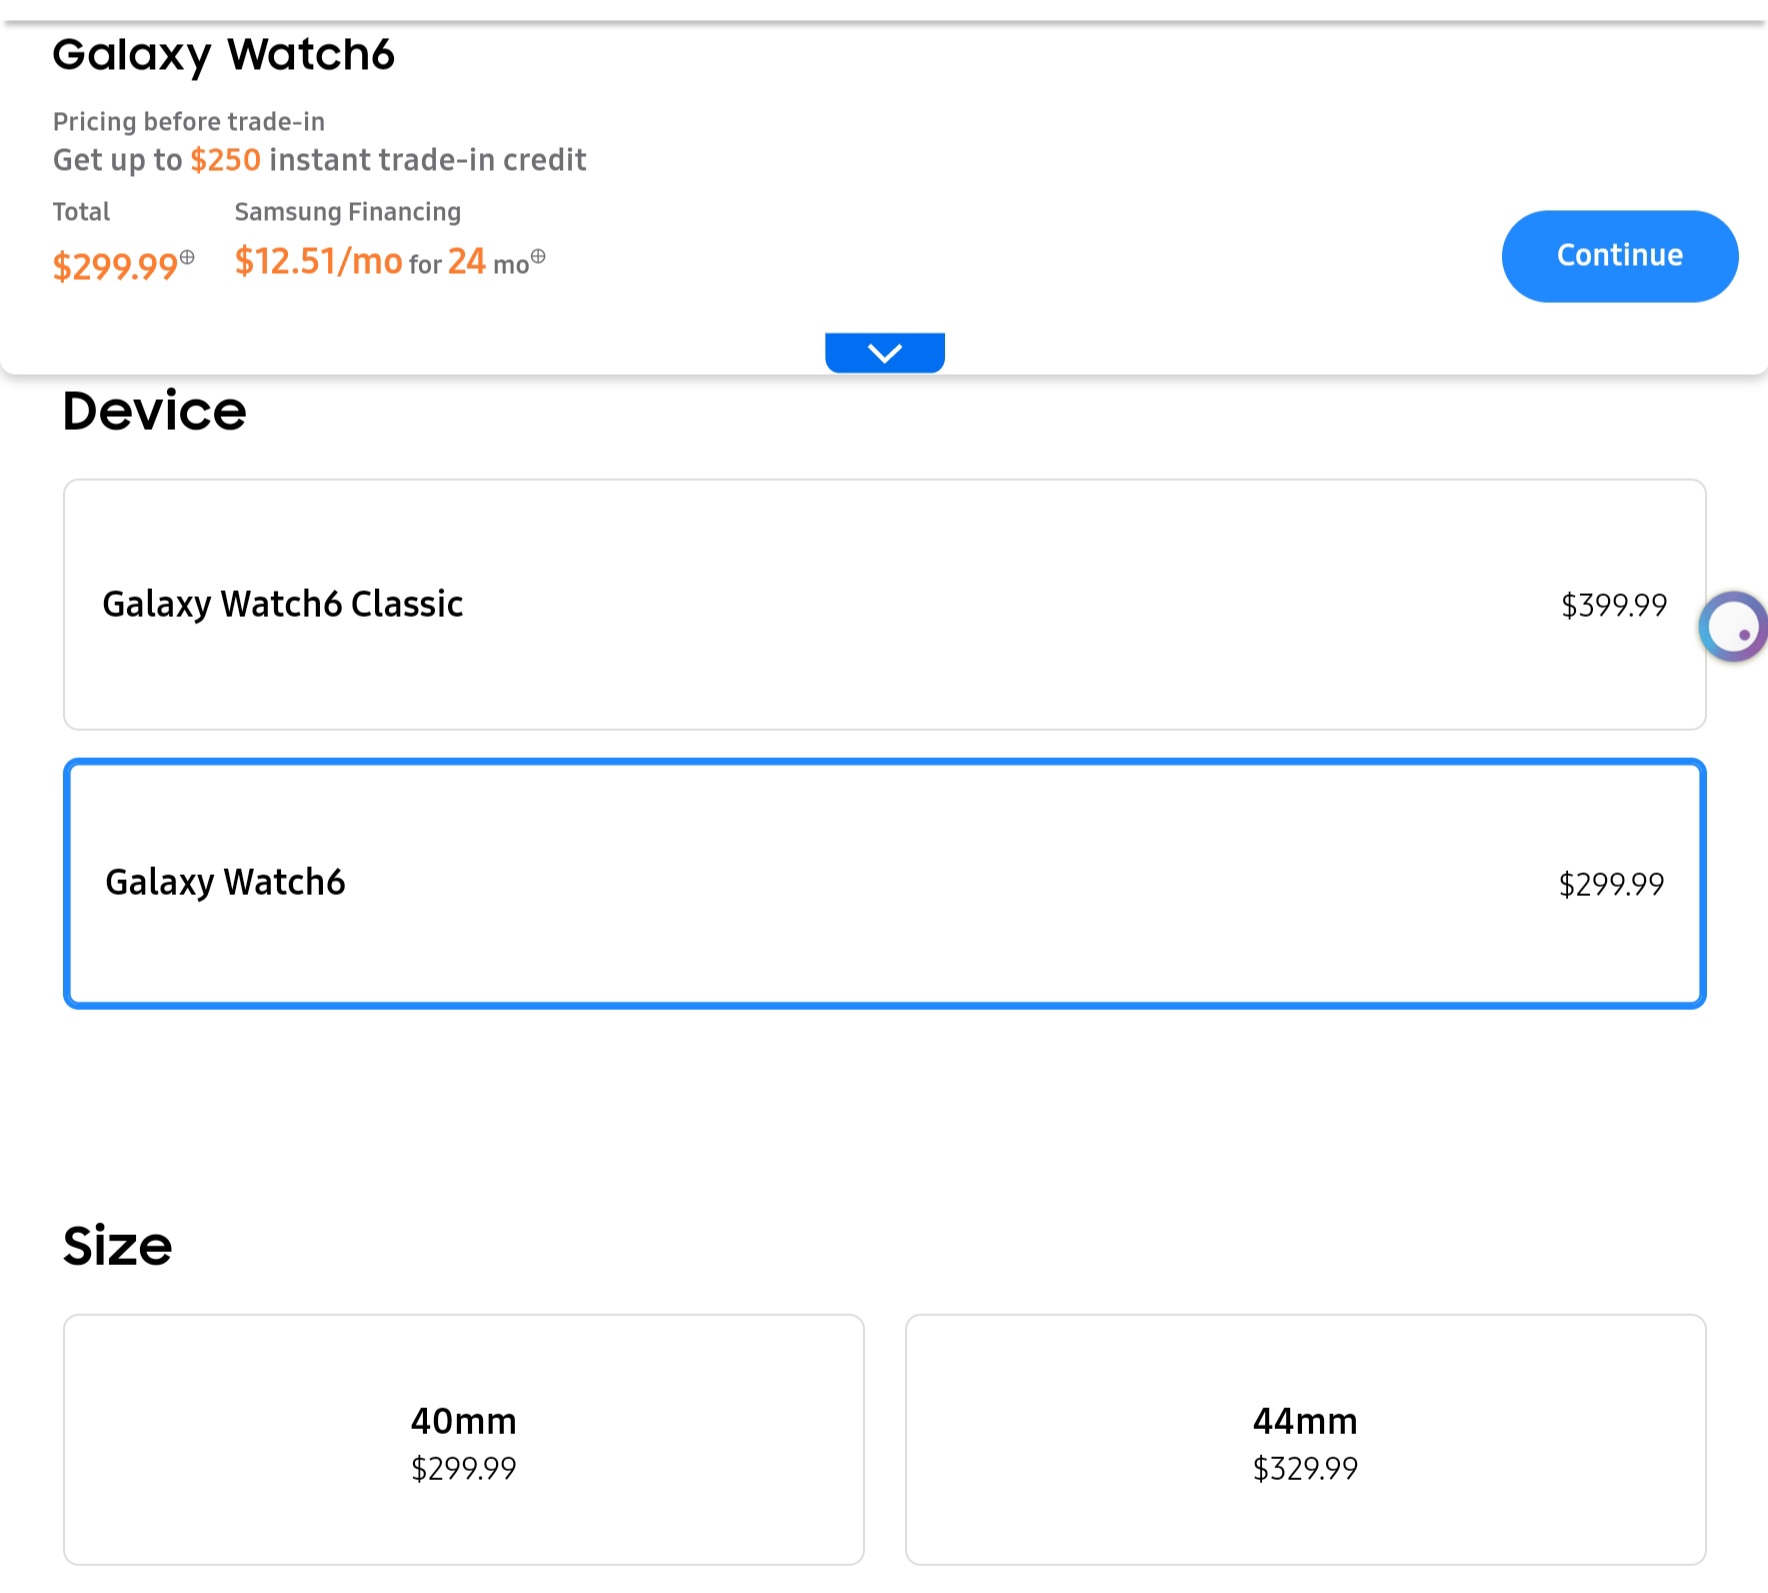Screen dimensions: 1768x1593
Task: Click the info icon after 24 mo
Action: click(538, 256)
